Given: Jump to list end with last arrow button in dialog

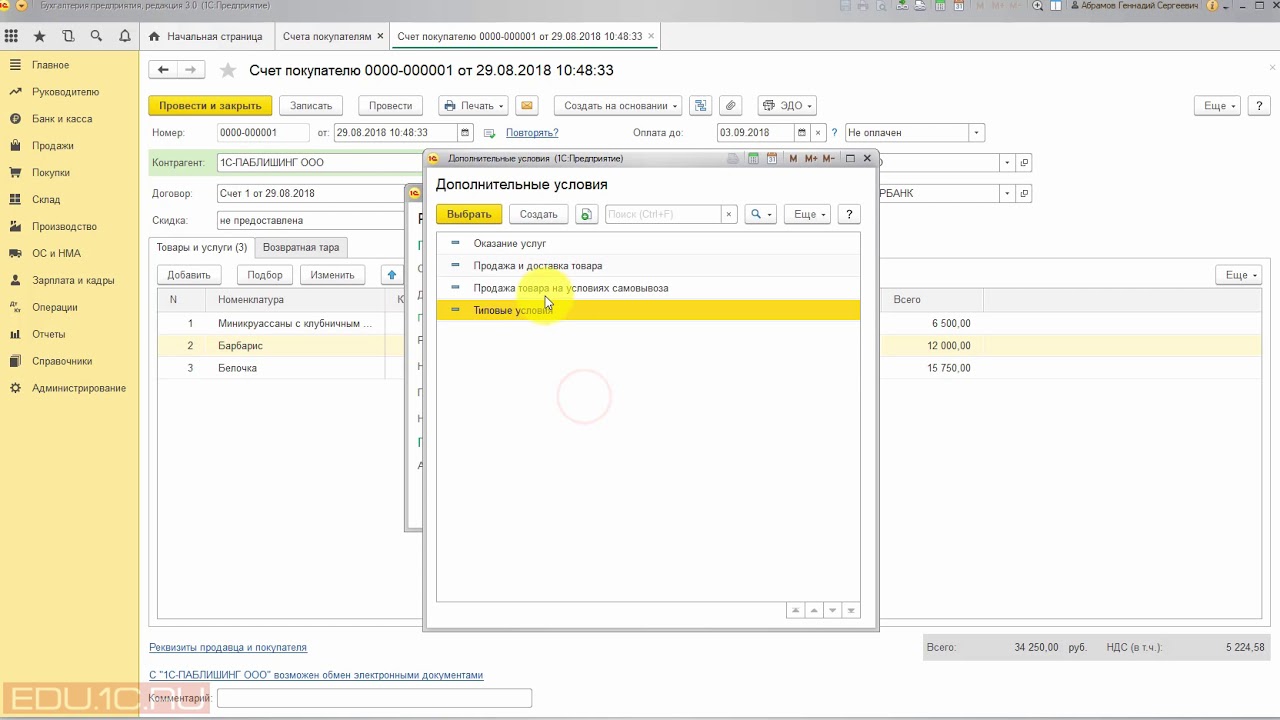Looking at the screenshot, I should click(851, 610).
